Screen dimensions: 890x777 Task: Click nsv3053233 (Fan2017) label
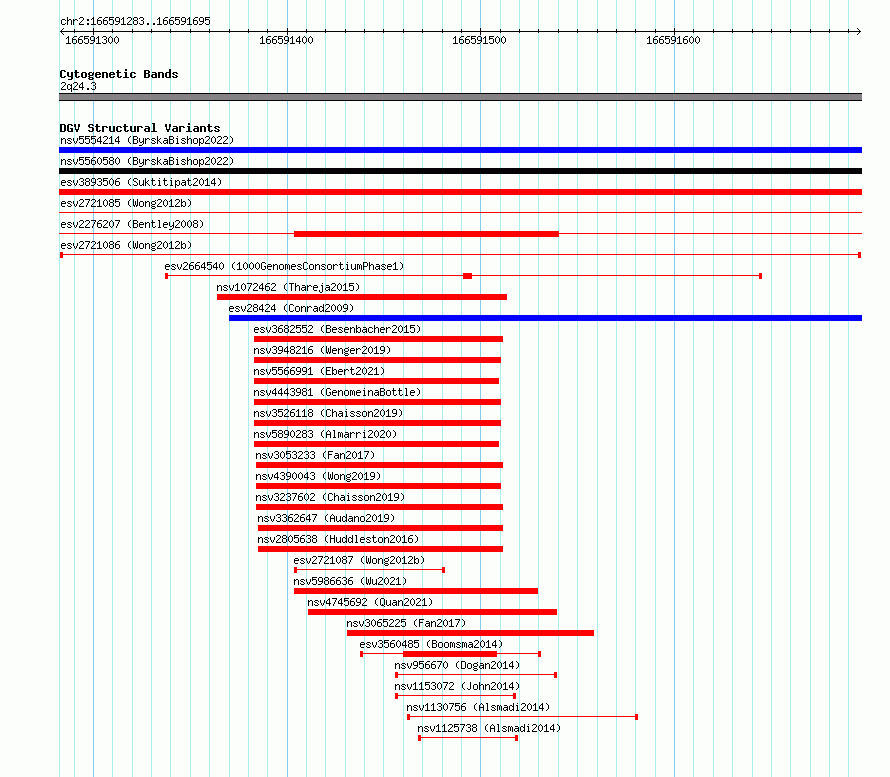point(315,455)
